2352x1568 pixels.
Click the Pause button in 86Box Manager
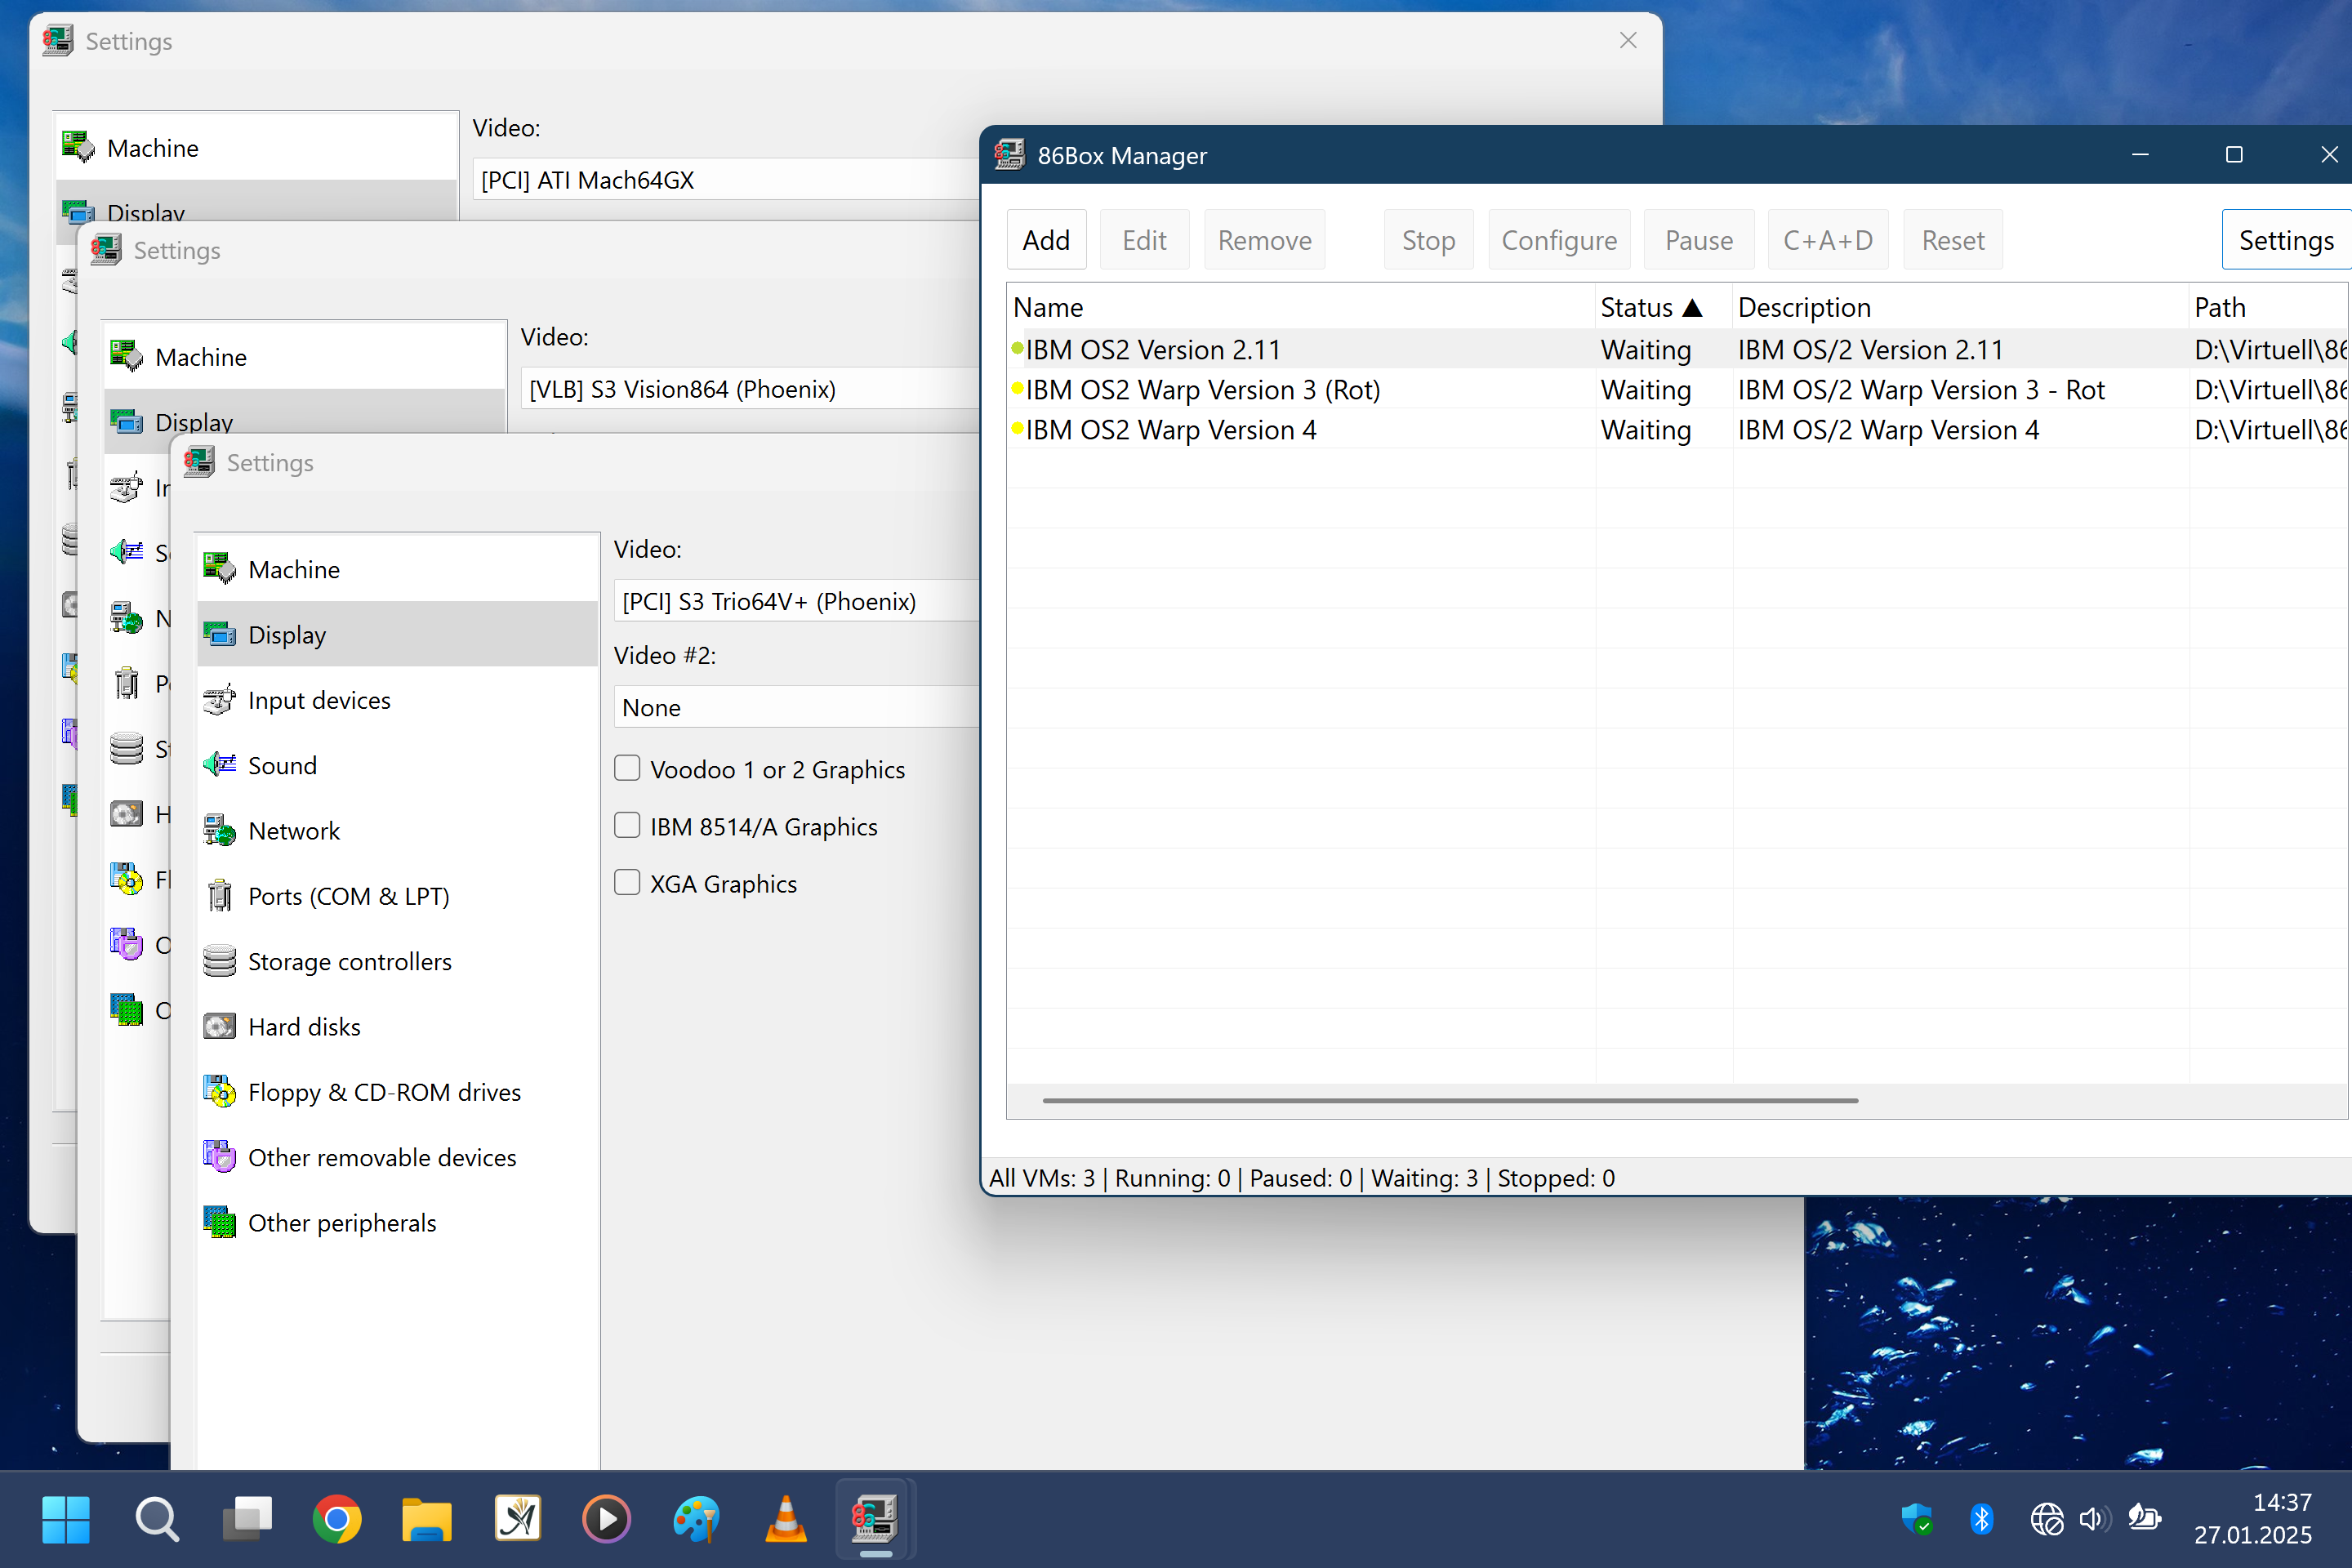click(x=1699, y=240)
